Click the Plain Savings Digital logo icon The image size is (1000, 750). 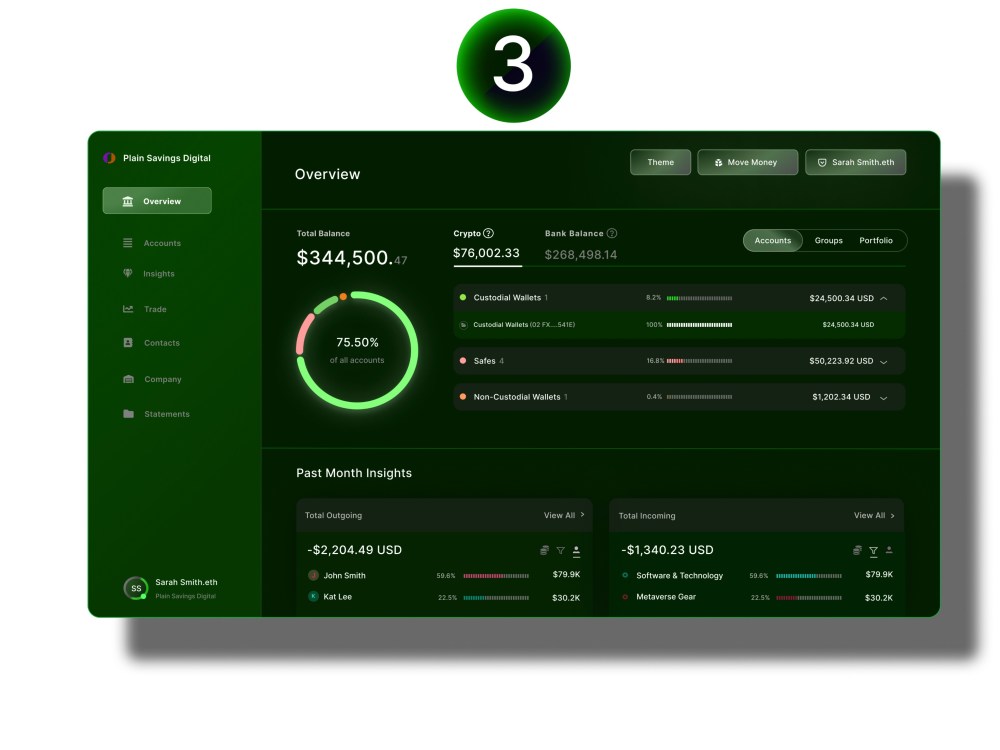tap(109, 158)
